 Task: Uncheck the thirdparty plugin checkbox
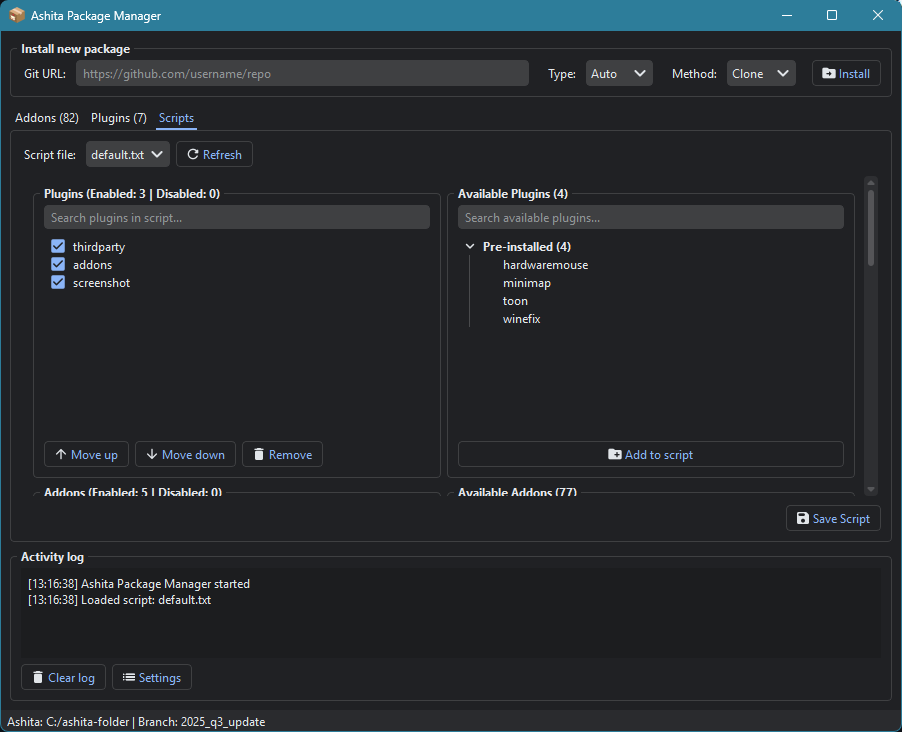click(x=58, y=246)
